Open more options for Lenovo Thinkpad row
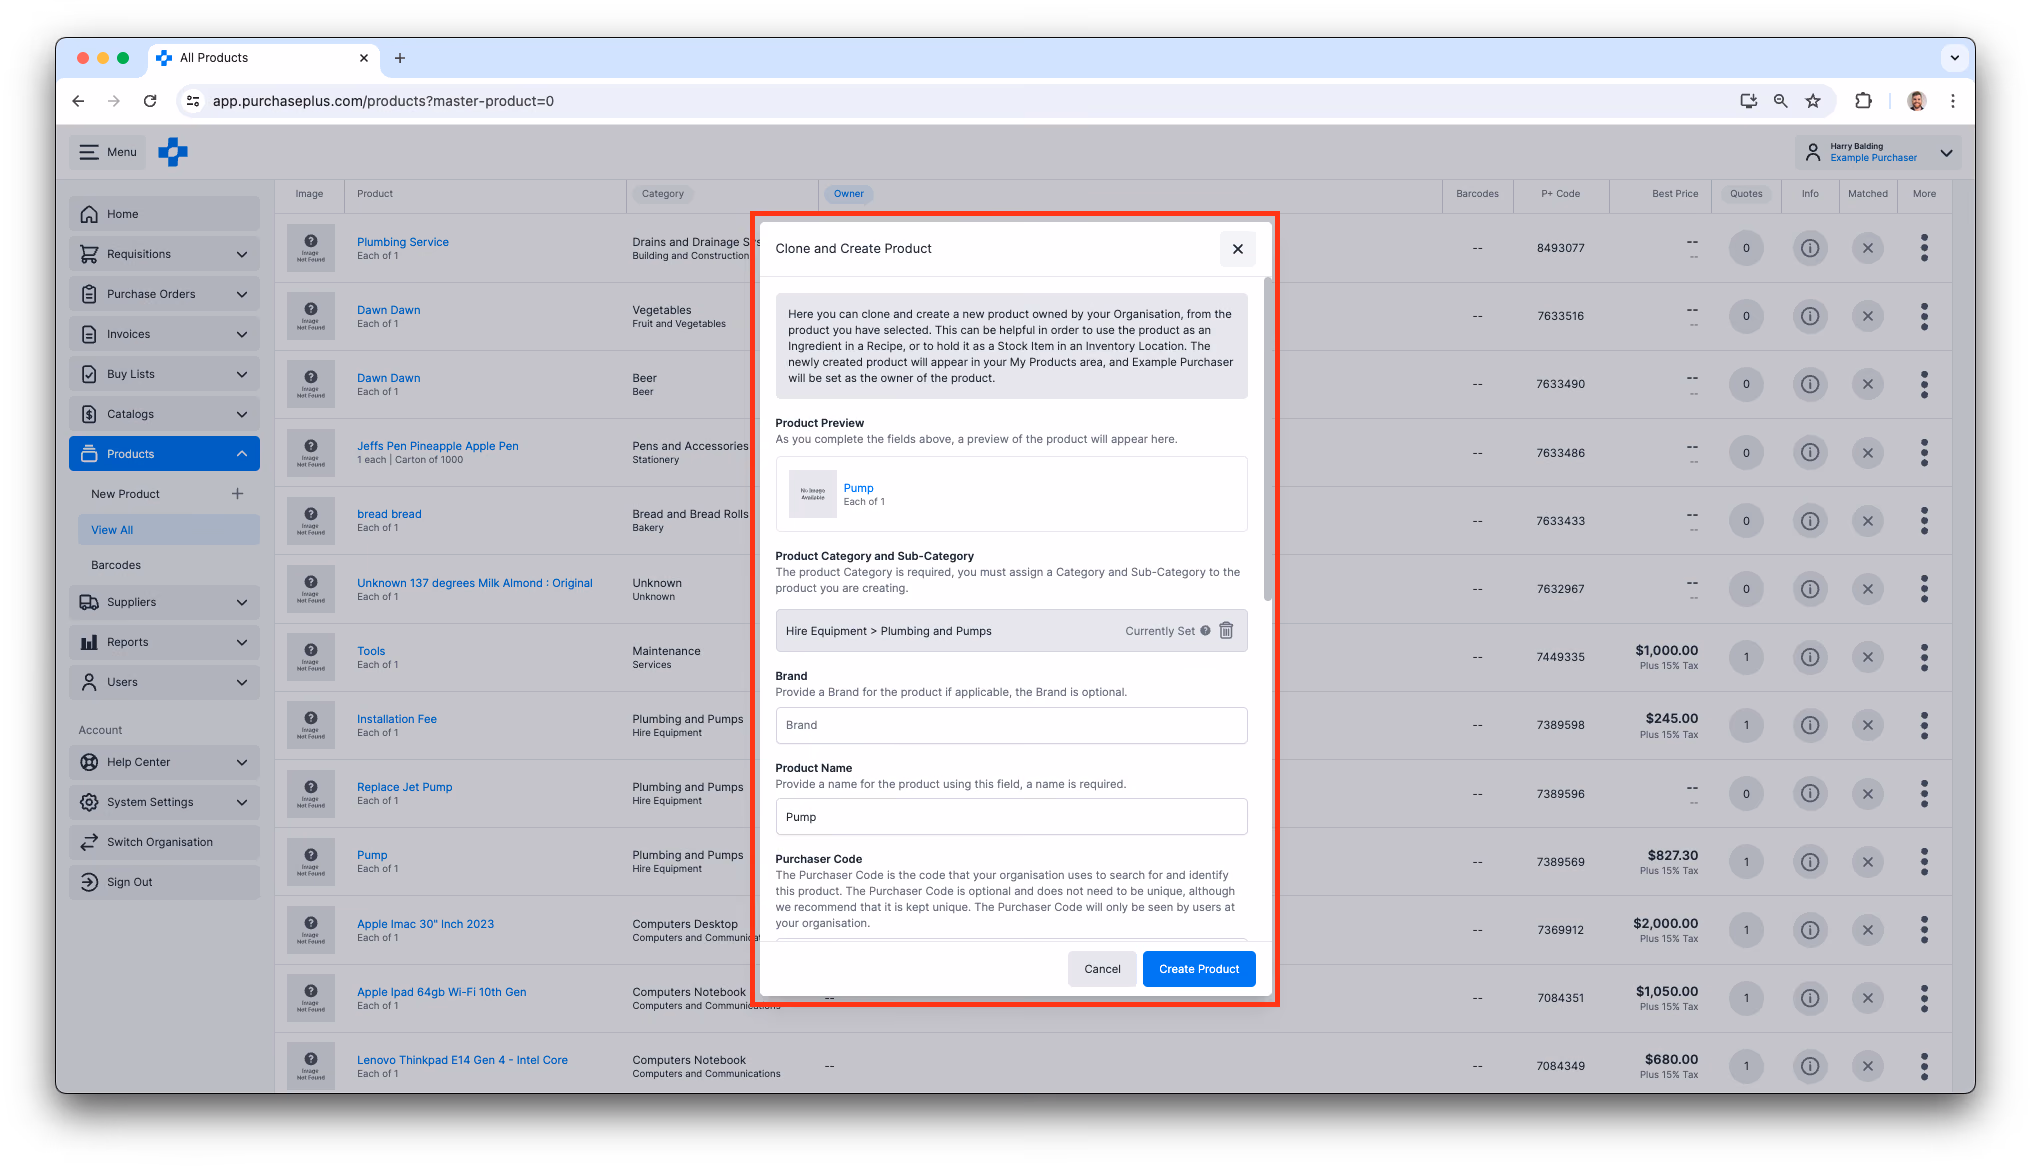 point(1923,1066)
